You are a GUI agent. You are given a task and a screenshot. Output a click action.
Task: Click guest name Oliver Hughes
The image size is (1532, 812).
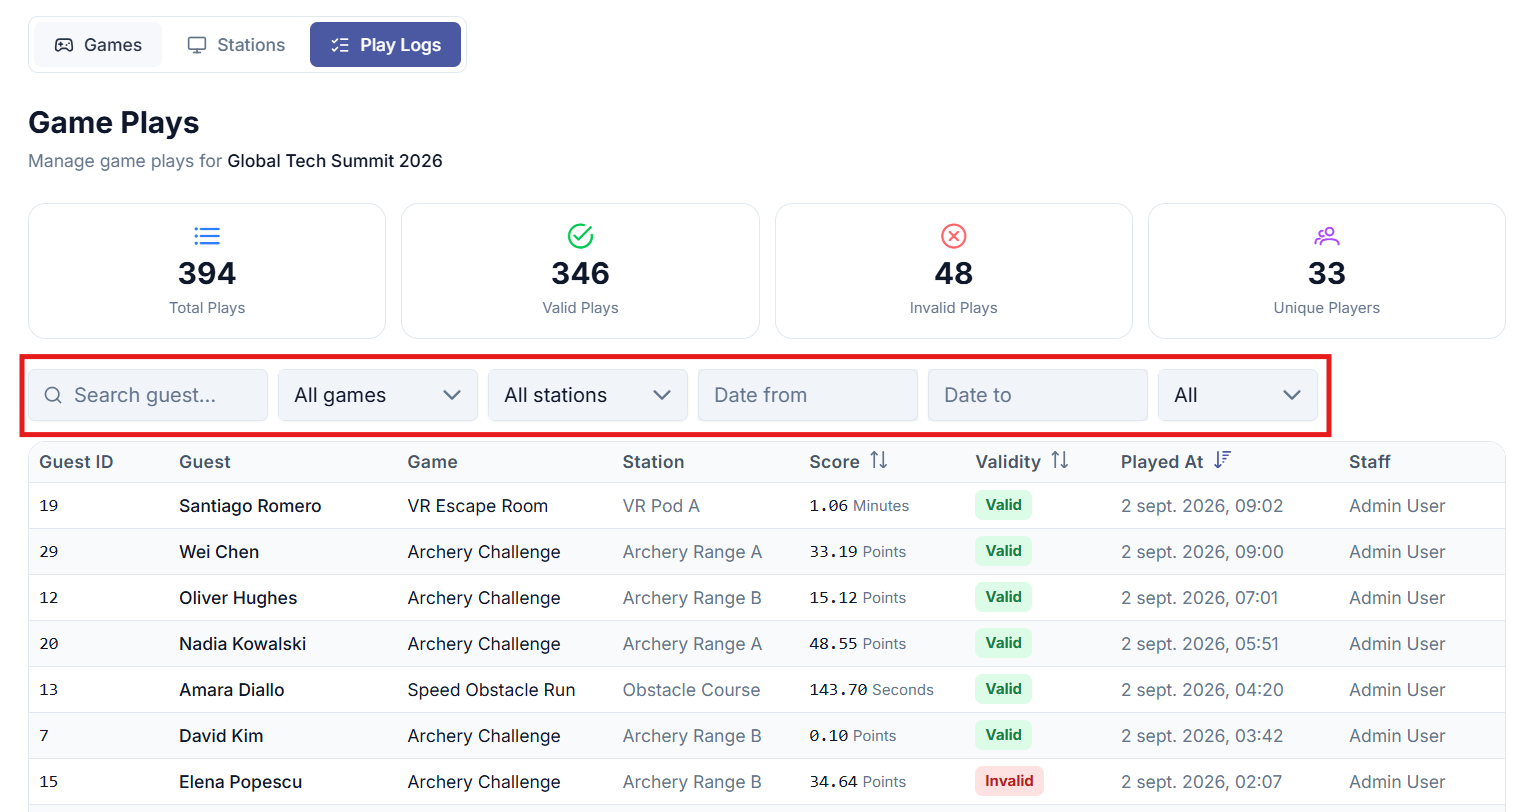coord(238,598)
